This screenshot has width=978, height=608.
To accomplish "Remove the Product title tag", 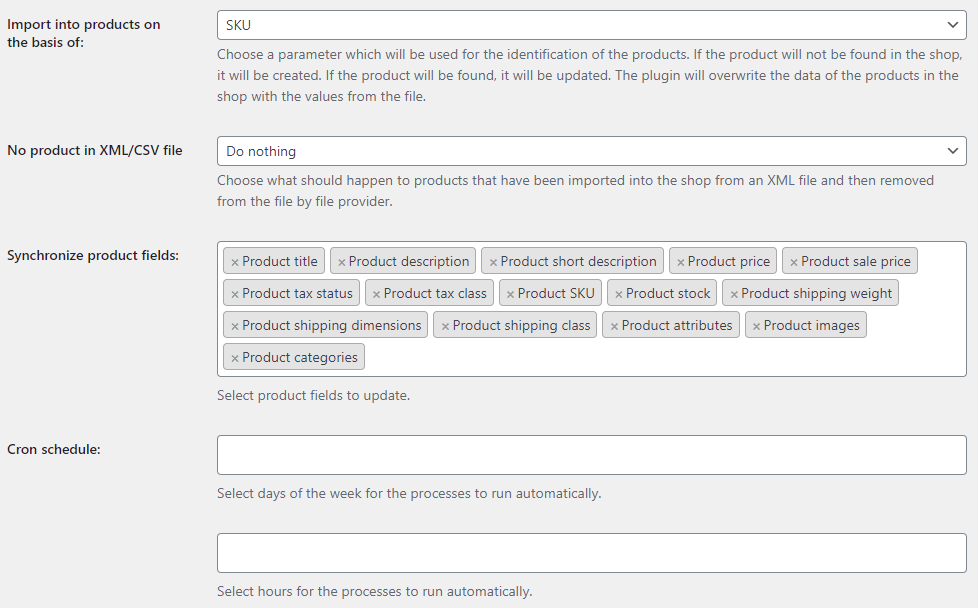I will point(235,263).
